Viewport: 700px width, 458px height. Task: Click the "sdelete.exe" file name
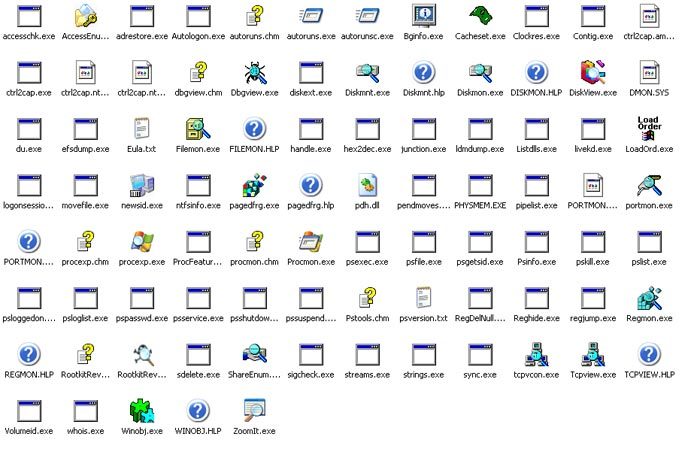198,375
